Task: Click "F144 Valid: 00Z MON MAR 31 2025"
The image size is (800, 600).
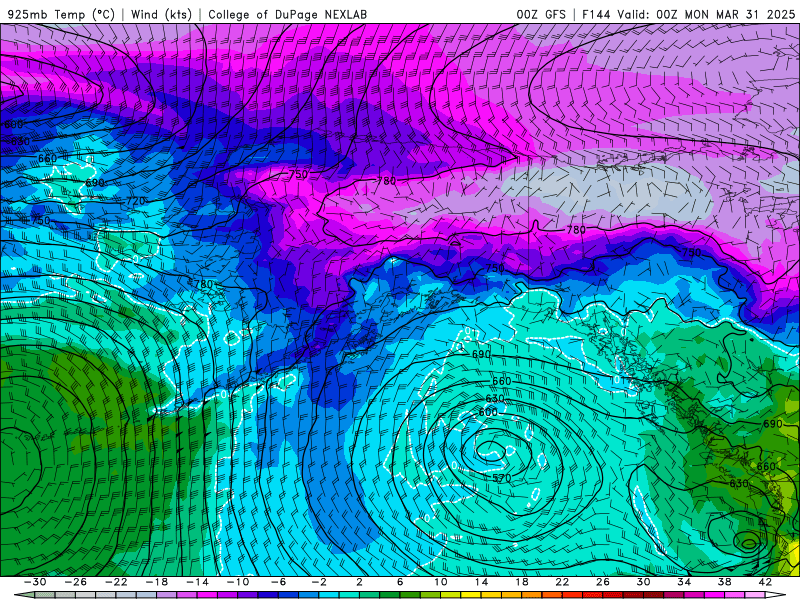Action: coord(688,14)
